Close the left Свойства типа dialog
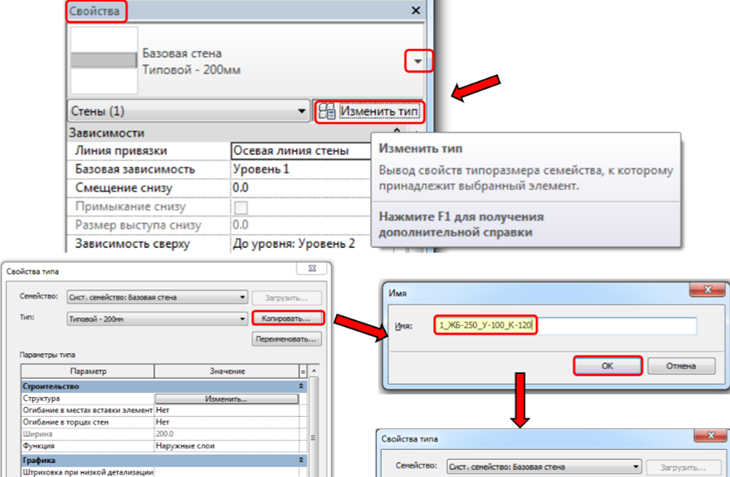Image resolution: width=730 pixels, height=477 pixels. [x=312, y=269]
